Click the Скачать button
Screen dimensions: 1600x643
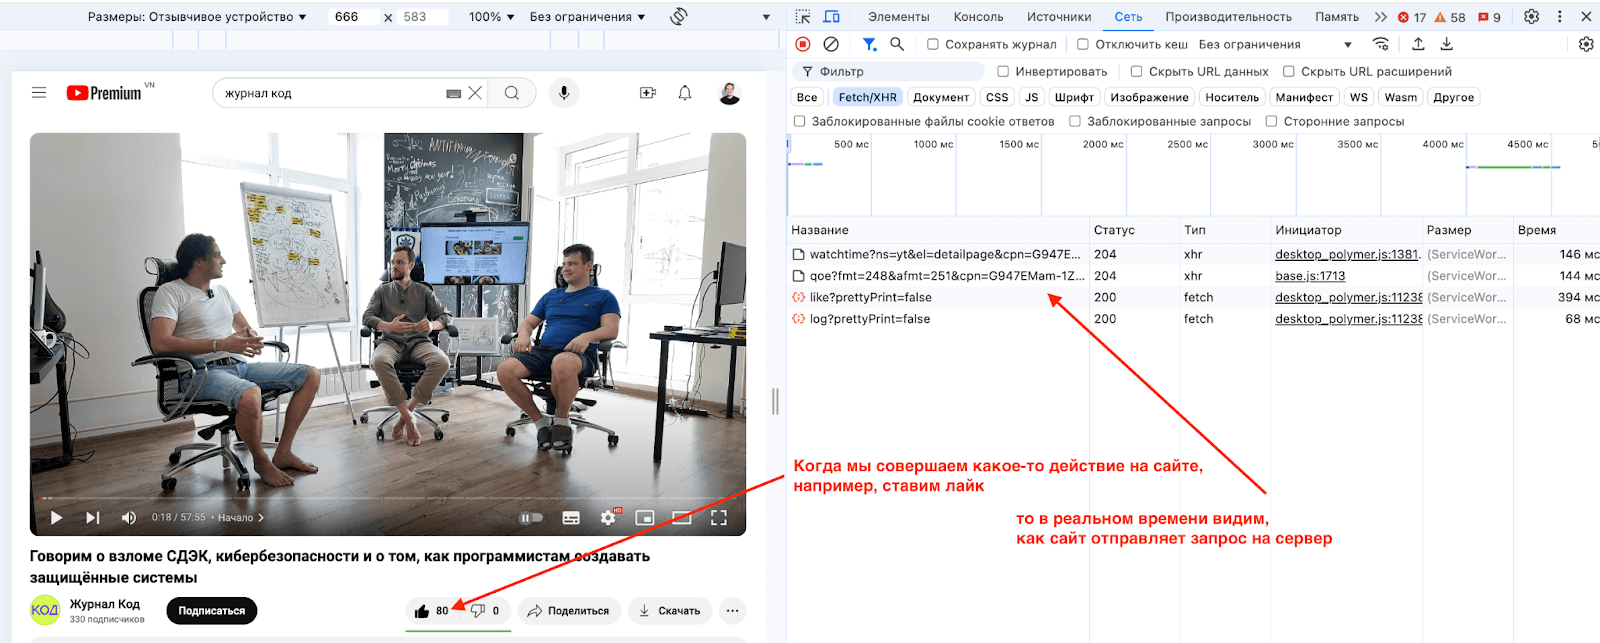point(670,611)
